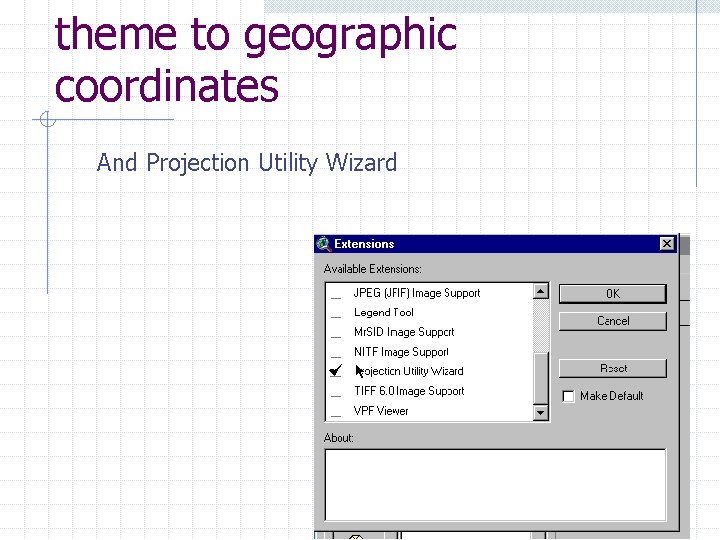Image resolution: width=720 pixels, height=540 pixels.
Task: Click the ArcView icon in Extensions title bar
Action: coord(324,244)
